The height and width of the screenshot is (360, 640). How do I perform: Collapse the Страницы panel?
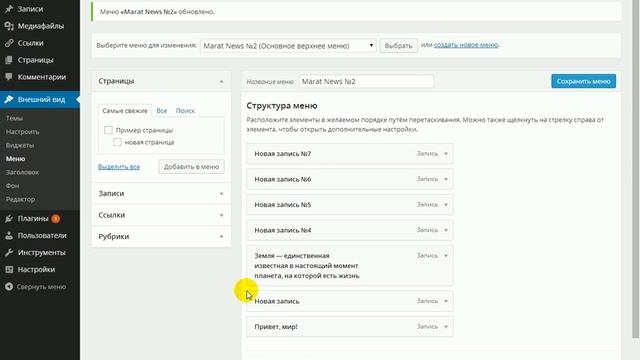(x=221, y=81)
